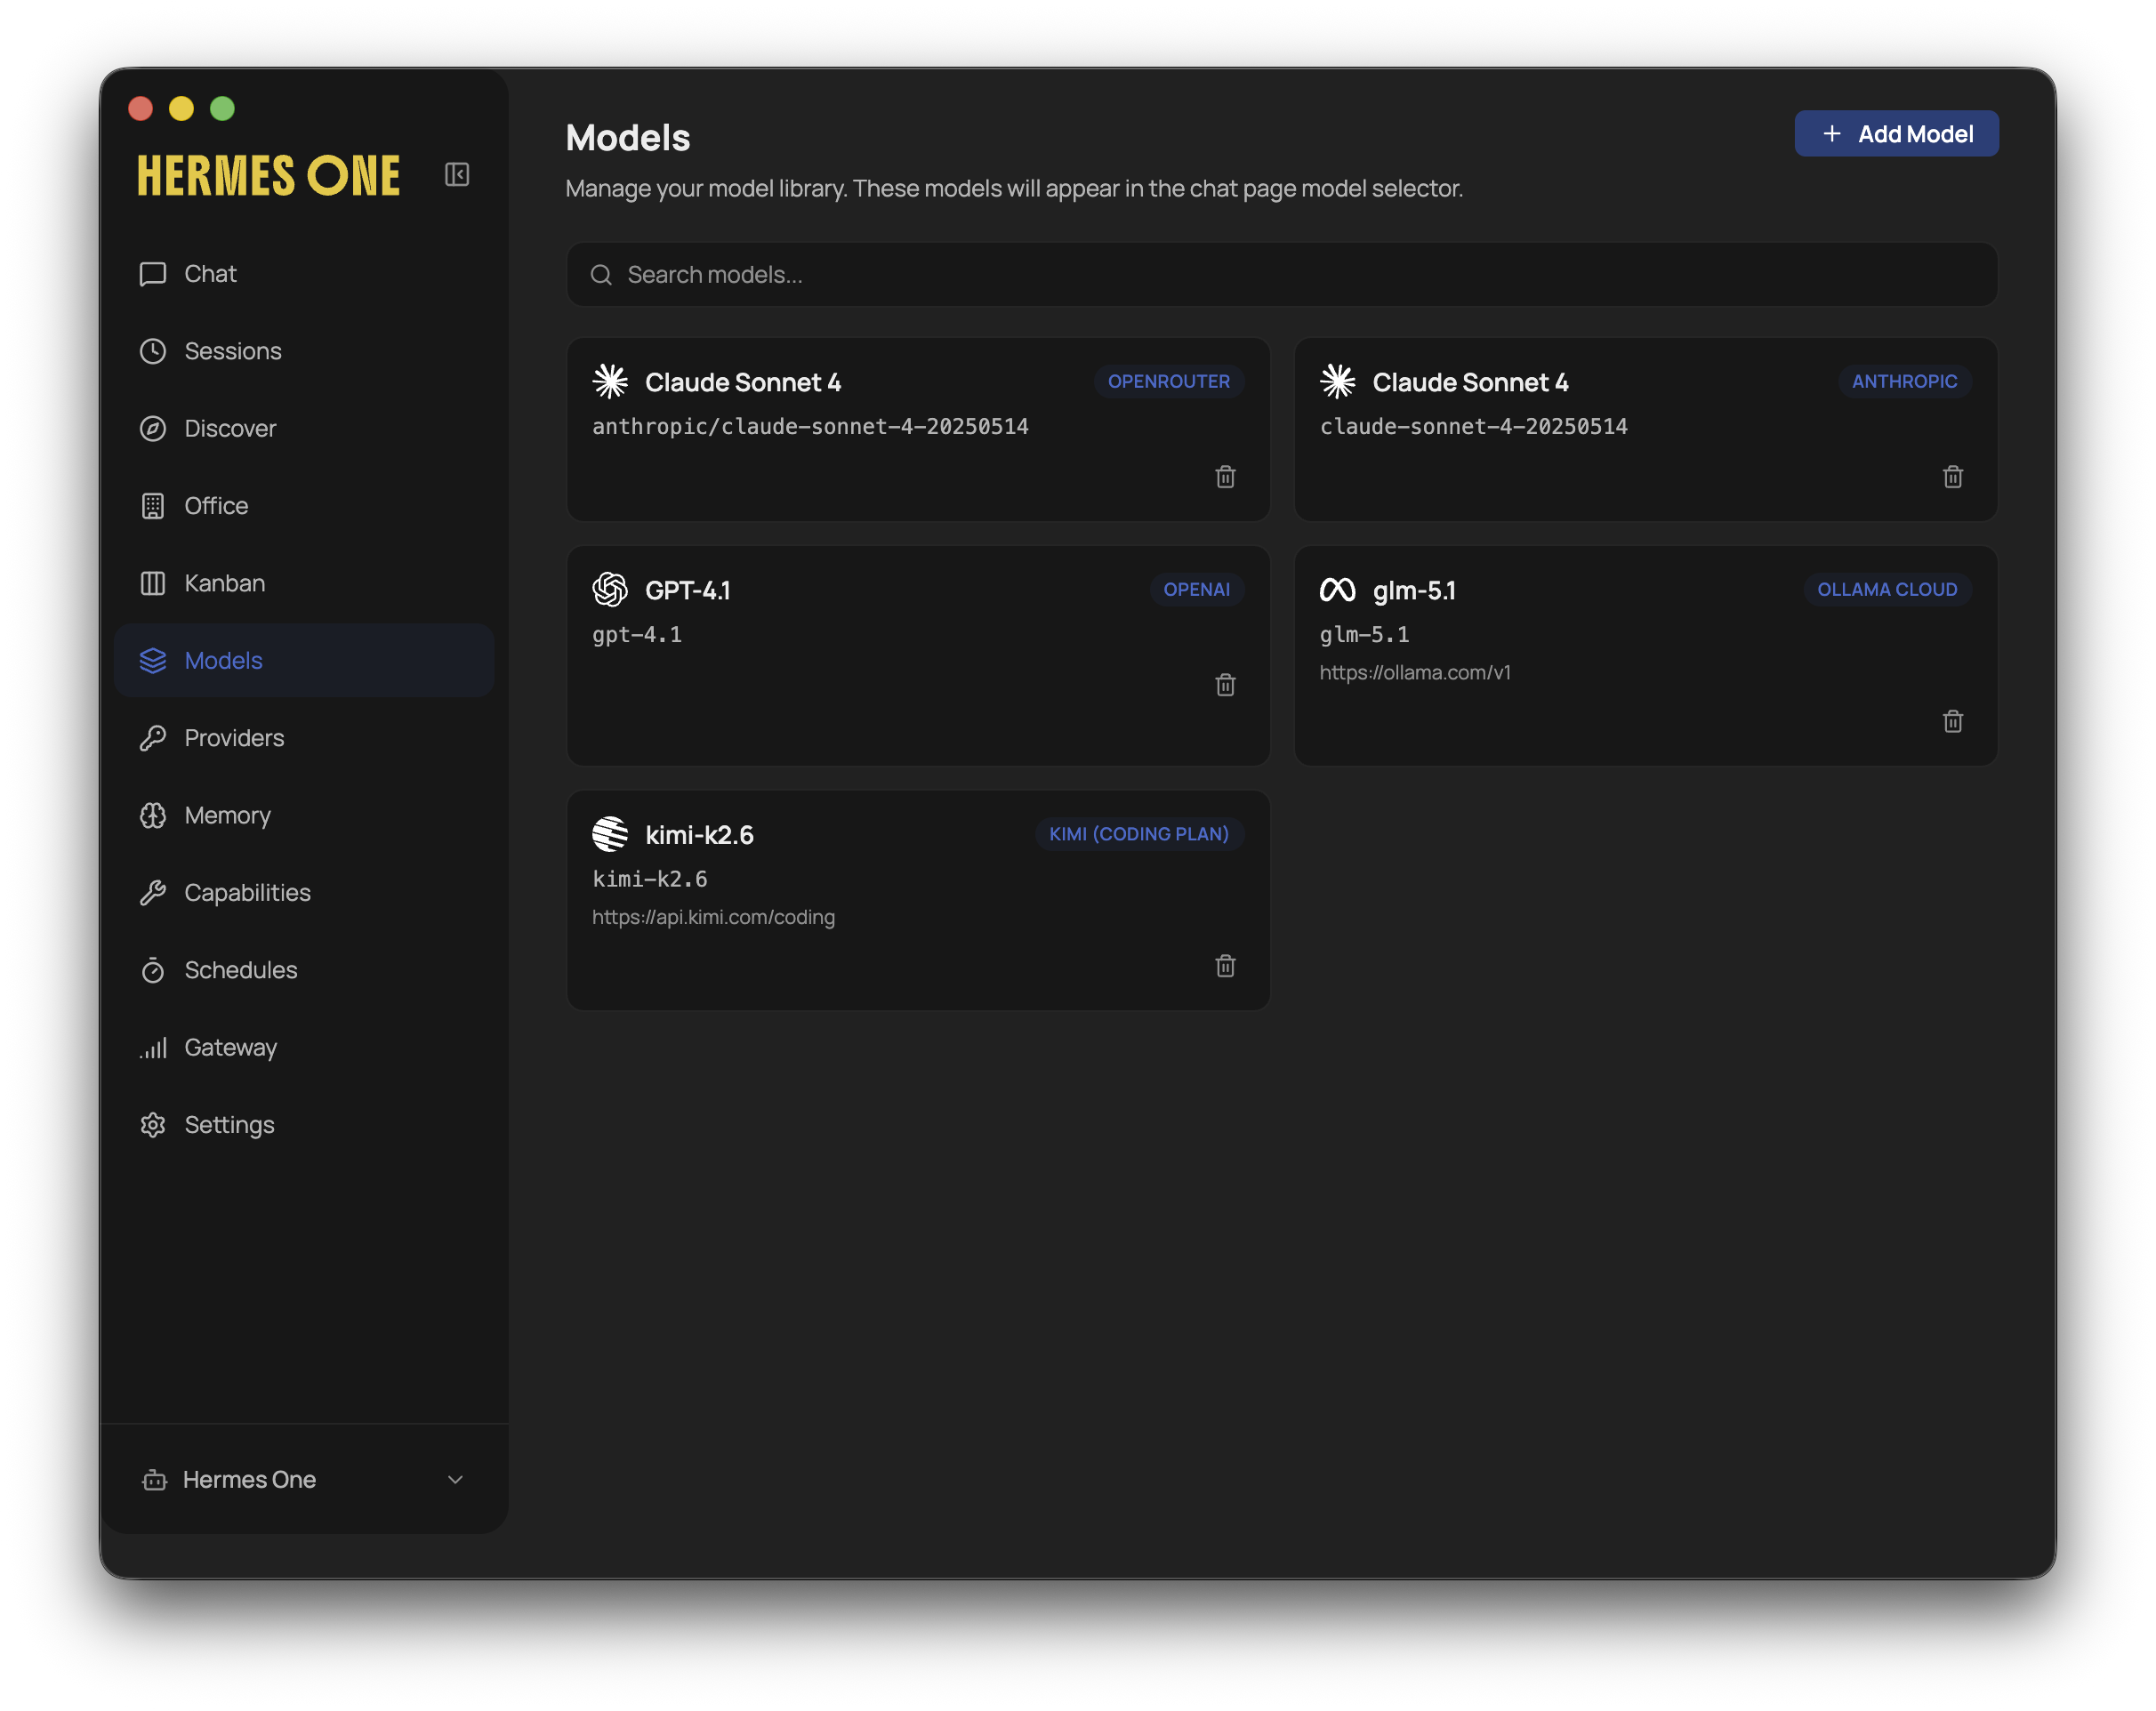This screenshot has height=1711, width=2156.
Task: Open Settings from the sidebar
Action: point(304,1125)
